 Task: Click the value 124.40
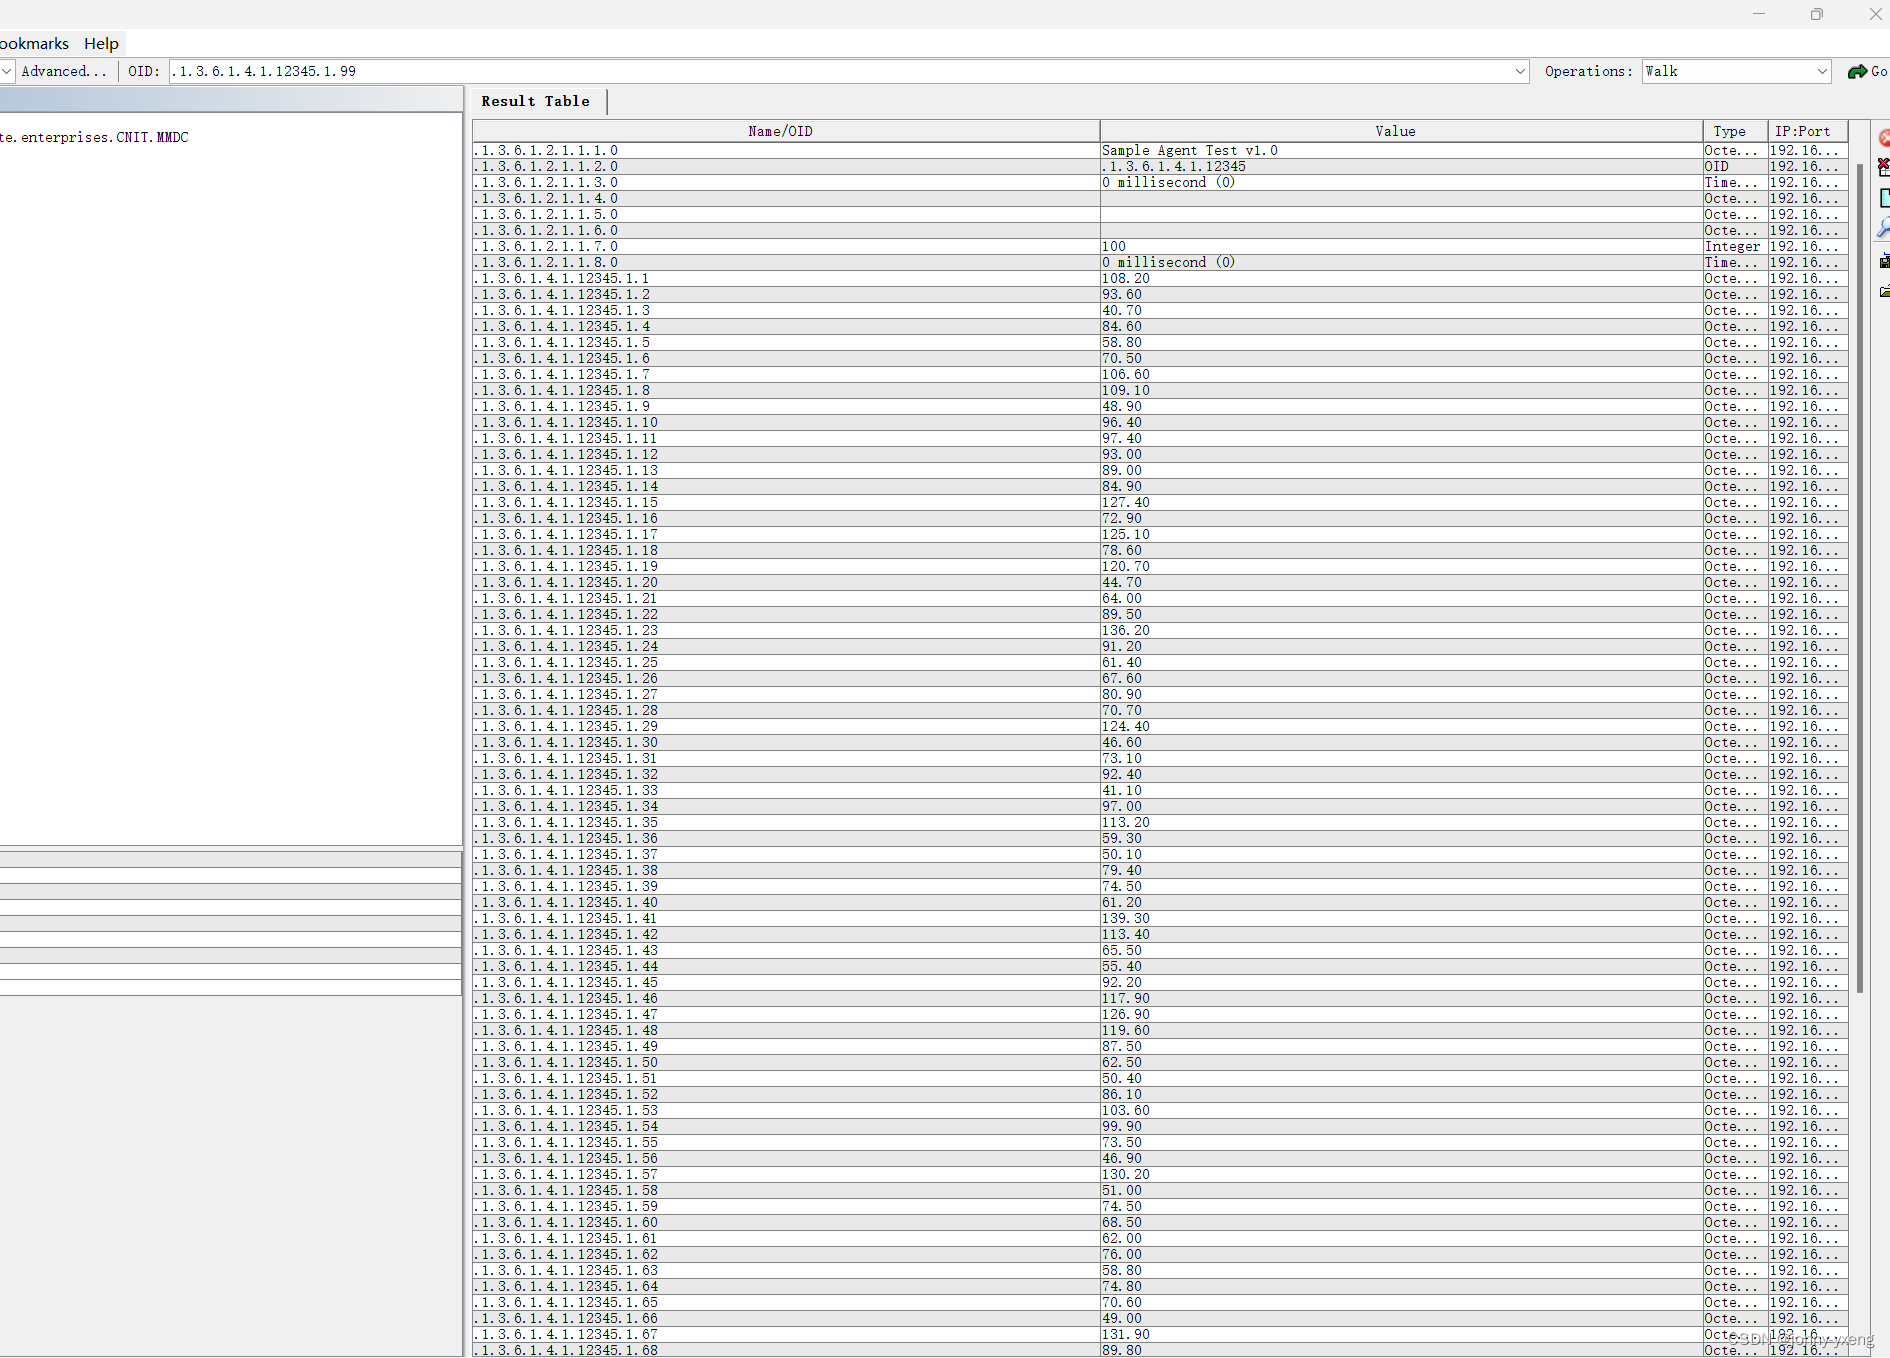1126,726
